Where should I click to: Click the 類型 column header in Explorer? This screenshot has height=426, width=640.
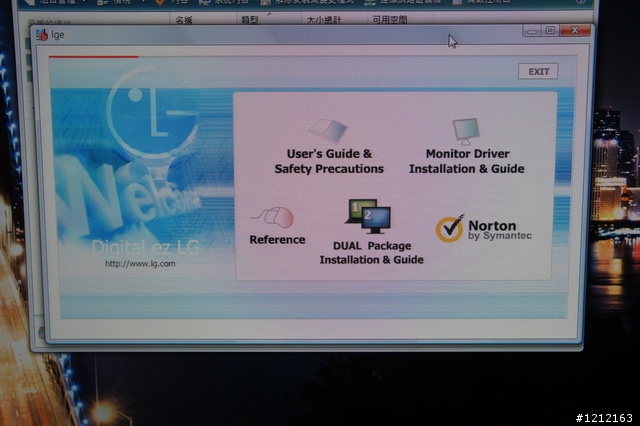(x=249, y=20)
